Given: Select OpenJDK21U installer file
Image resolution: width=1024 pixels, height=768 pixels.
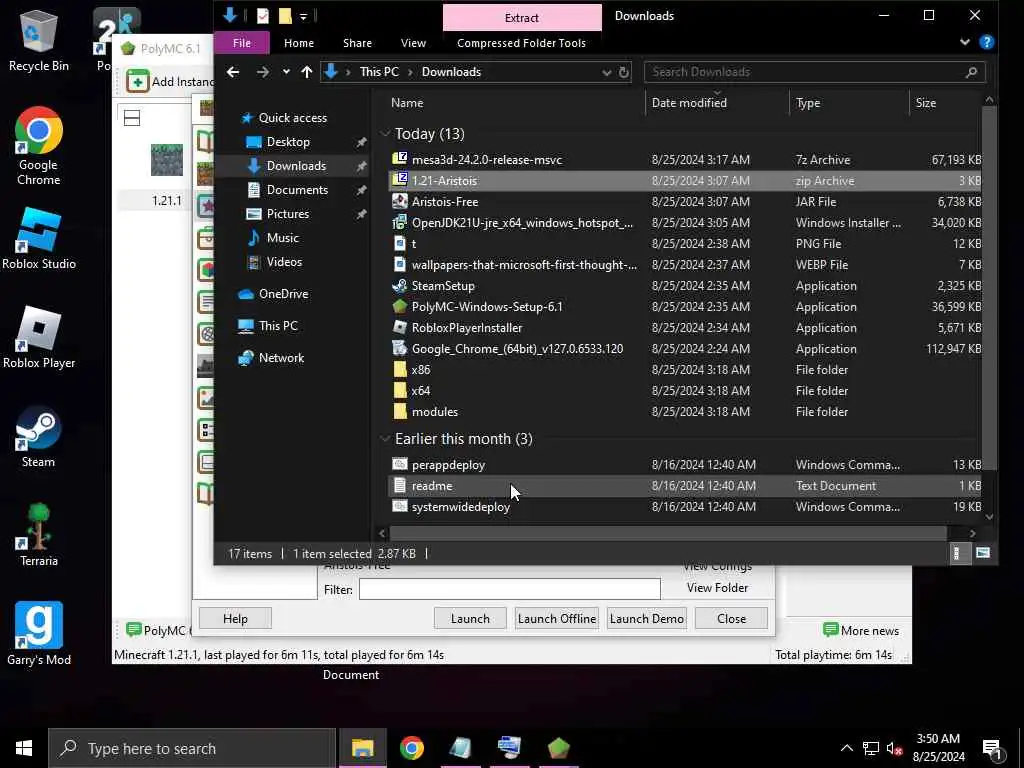Looking at the screenshot, I should 685,223.
